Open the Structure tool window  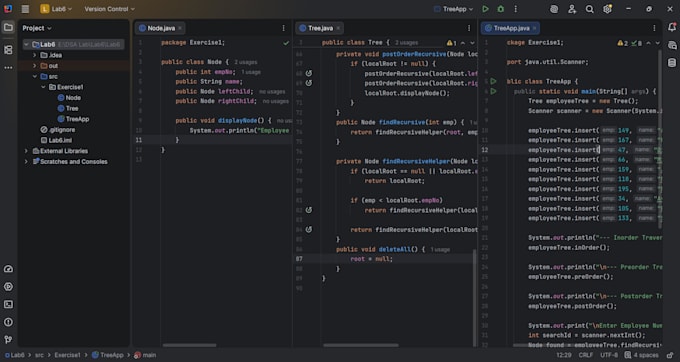pyautogui.click(x=8, y=50)
